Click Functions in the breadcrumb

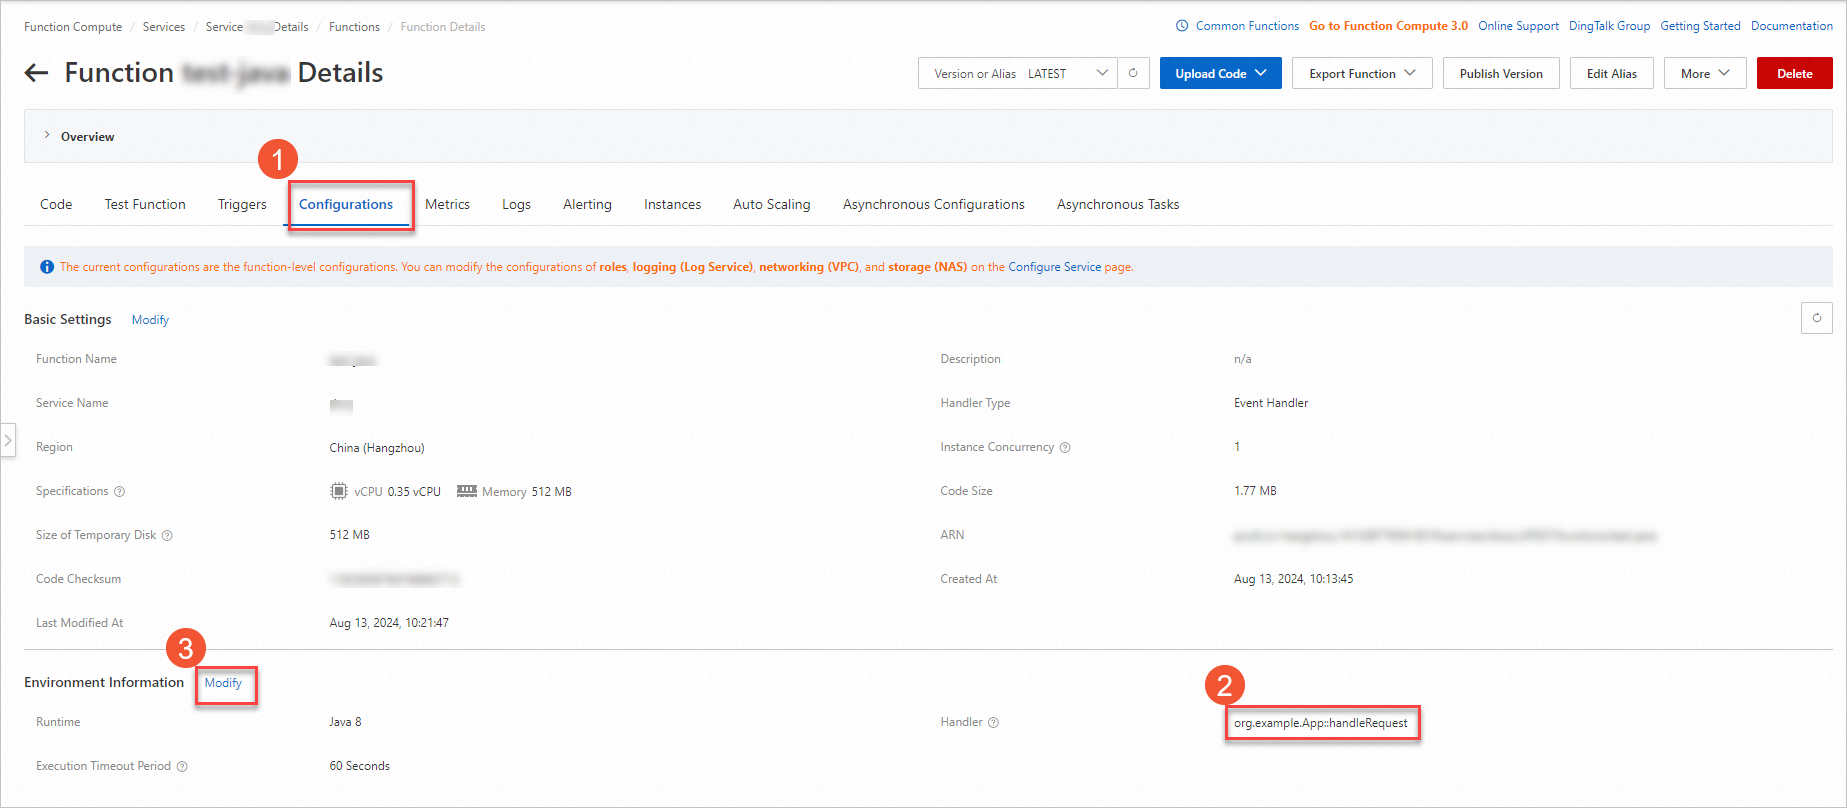pyautogui.click(x=354, y=27)
